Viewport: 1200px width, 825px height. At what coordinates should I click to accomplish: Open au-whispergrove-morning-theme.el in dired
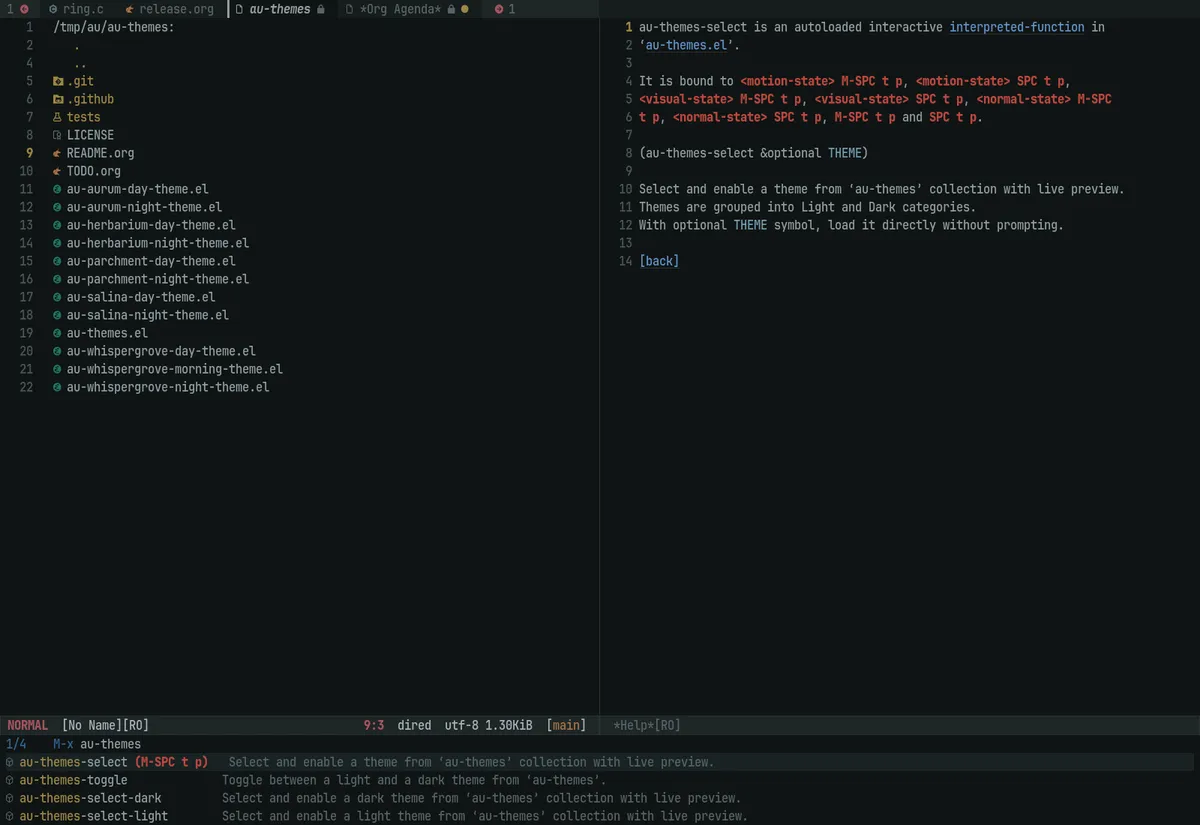[x=175, y=369]
